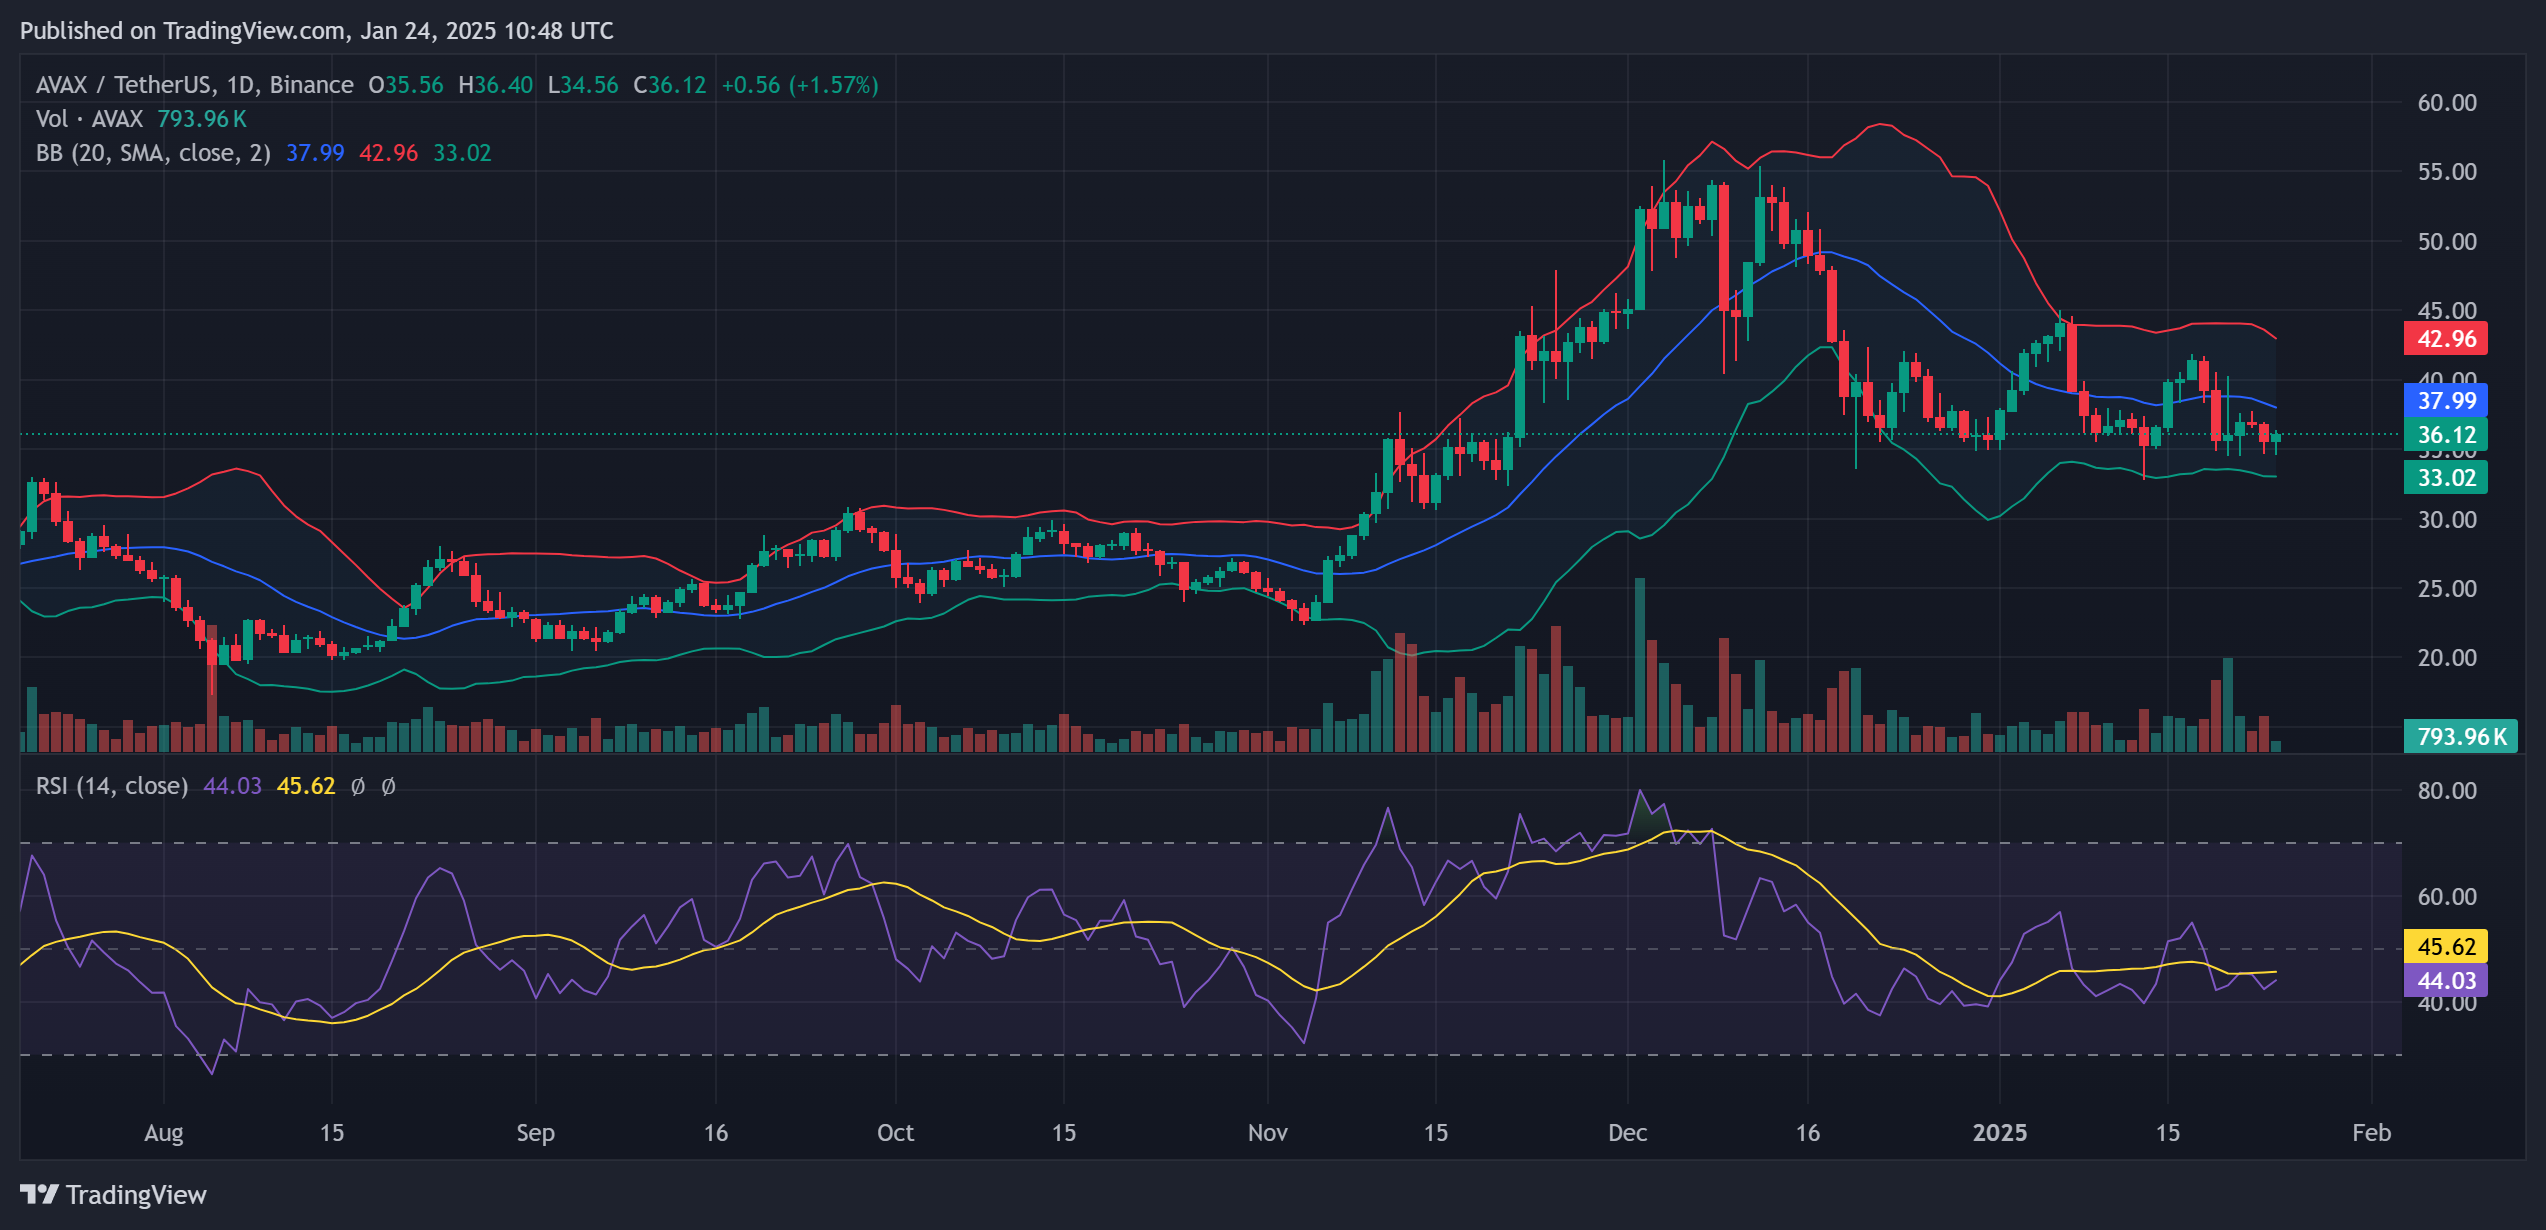Click the 60.00 RSI axis label
This screenshot has width=2546, height=1230.
click(x=2447, y=897)
